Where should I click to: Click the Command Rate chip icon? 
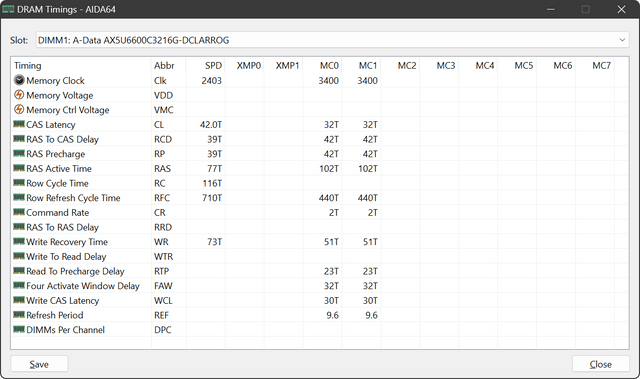pyautogui.click(x=19, y=212)
